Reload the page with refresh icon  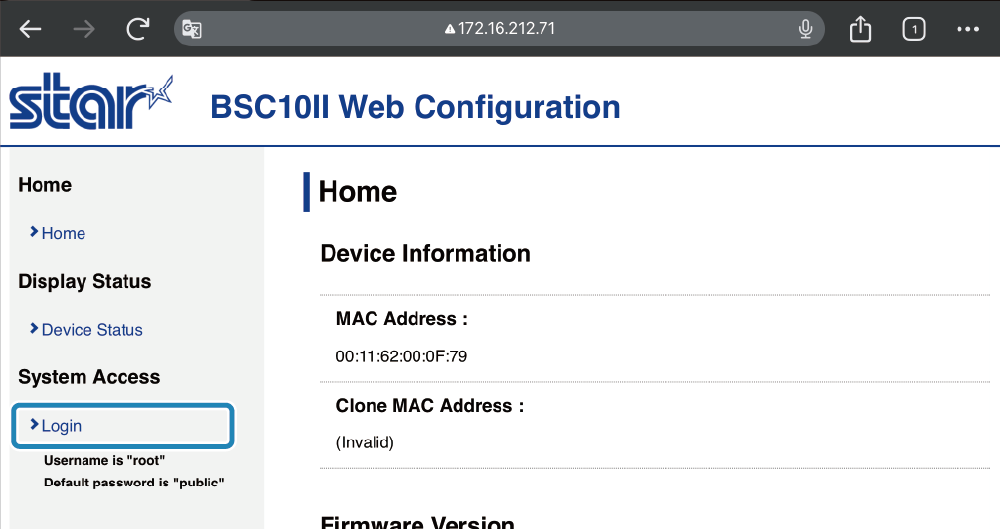pyautogui.click(x=138, y=29)
